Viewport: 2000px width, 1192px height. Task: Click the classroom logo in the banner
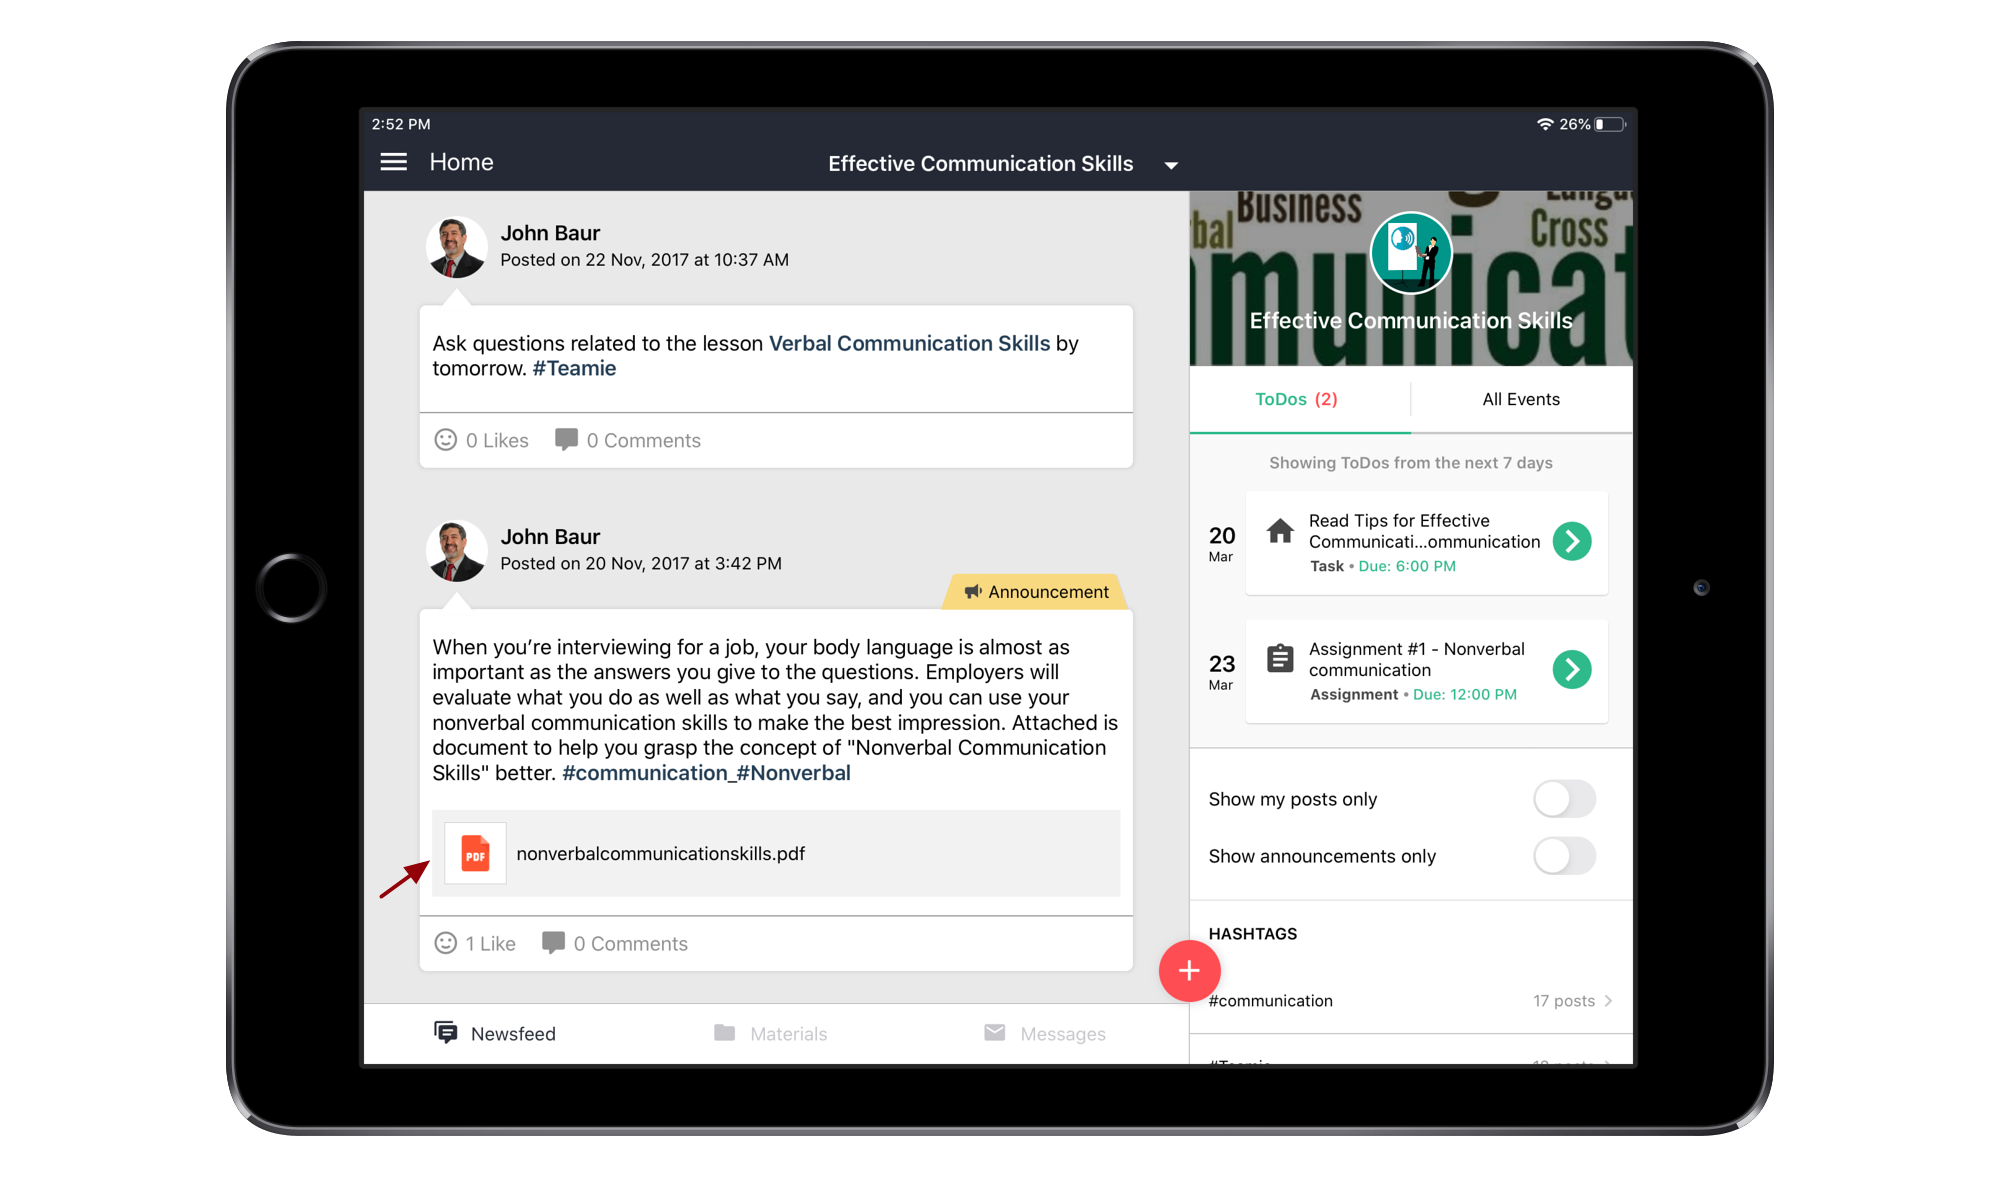[x=1410, y=252]
